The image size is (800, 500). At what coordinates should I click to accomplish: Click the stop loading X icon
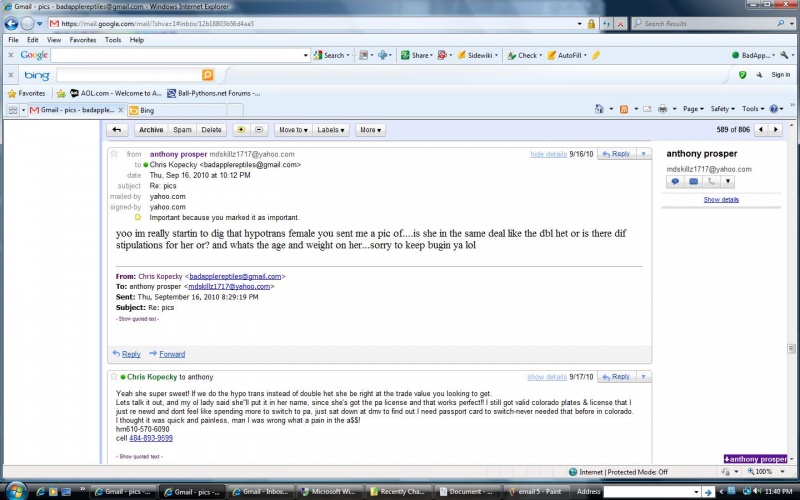(620, 23)
